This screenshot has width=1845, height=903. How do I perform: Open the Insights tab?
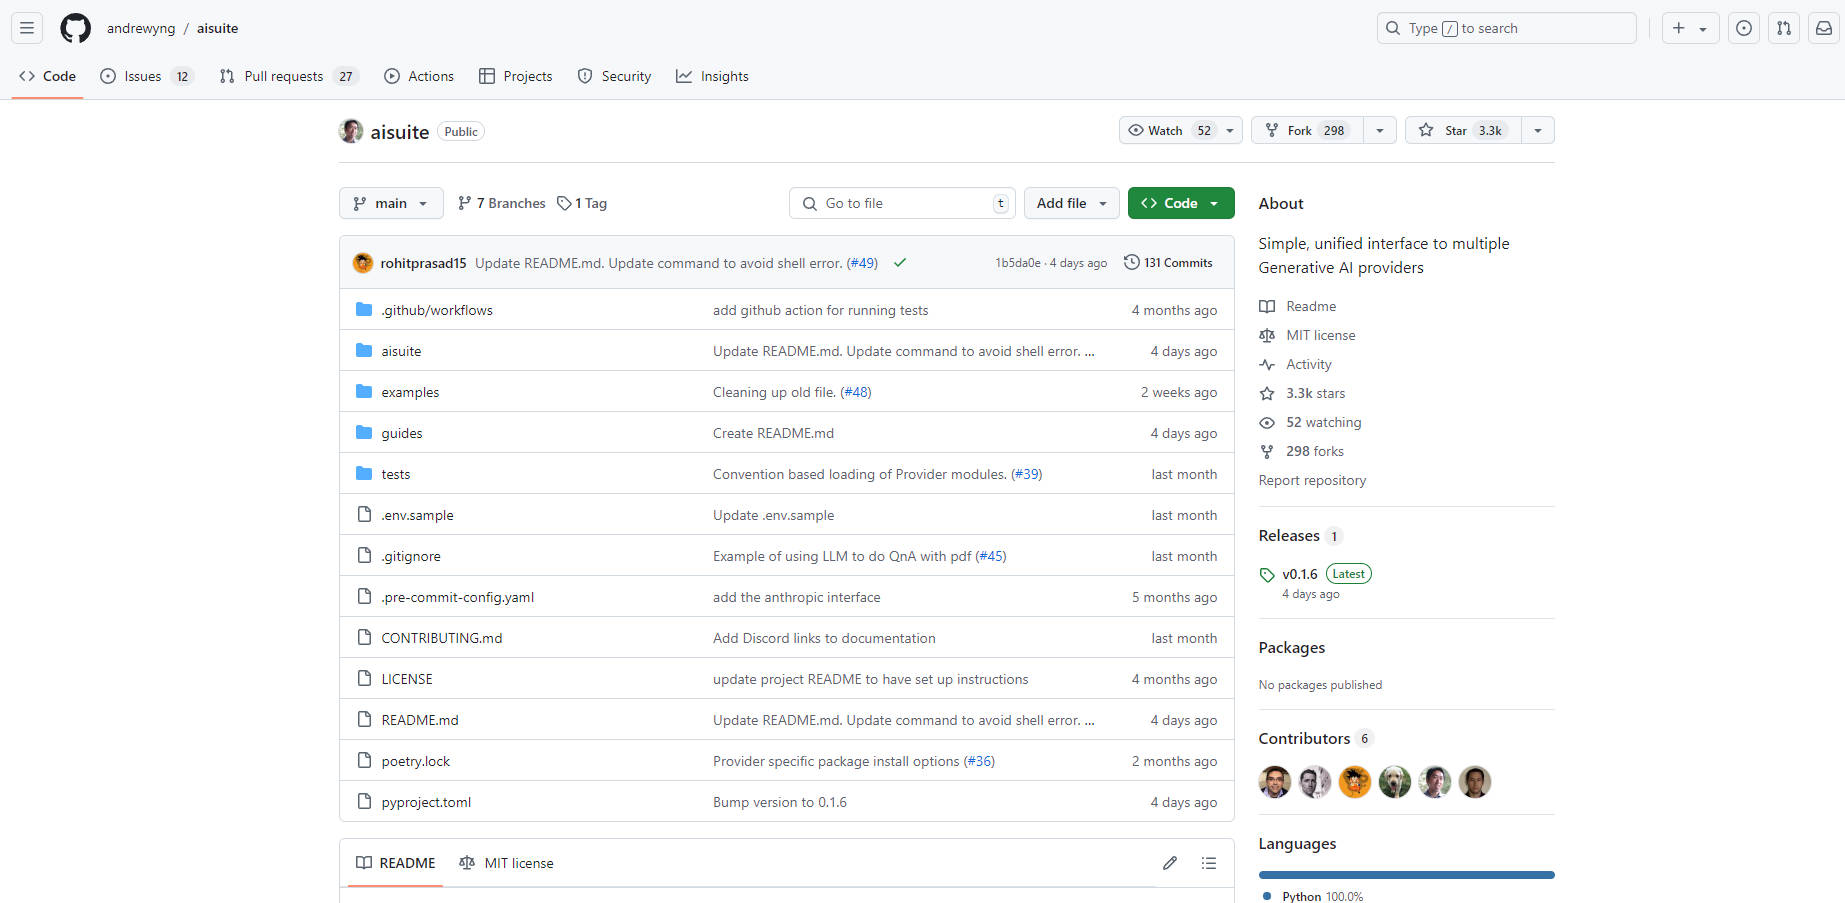point(712,76)
